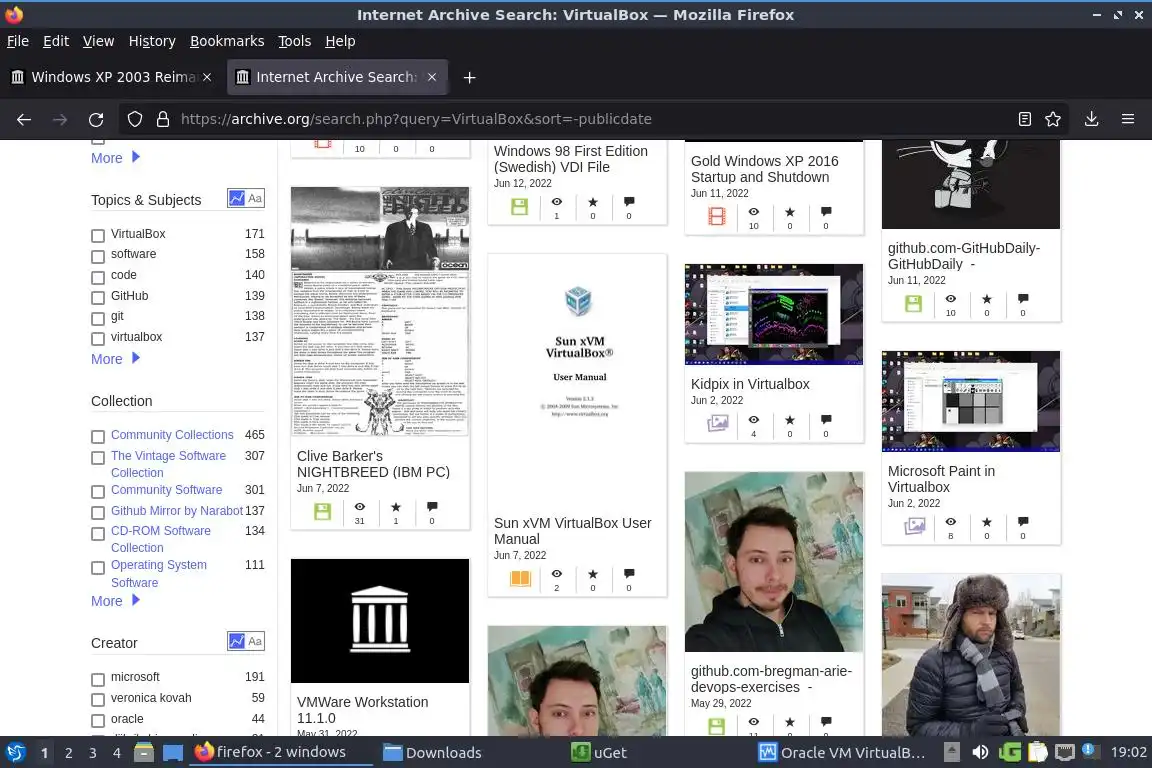Screen dimensions: 1152x768
Task: Click views eye icon under Sun xVM VirtualBox manual
Action: point(557,574)
